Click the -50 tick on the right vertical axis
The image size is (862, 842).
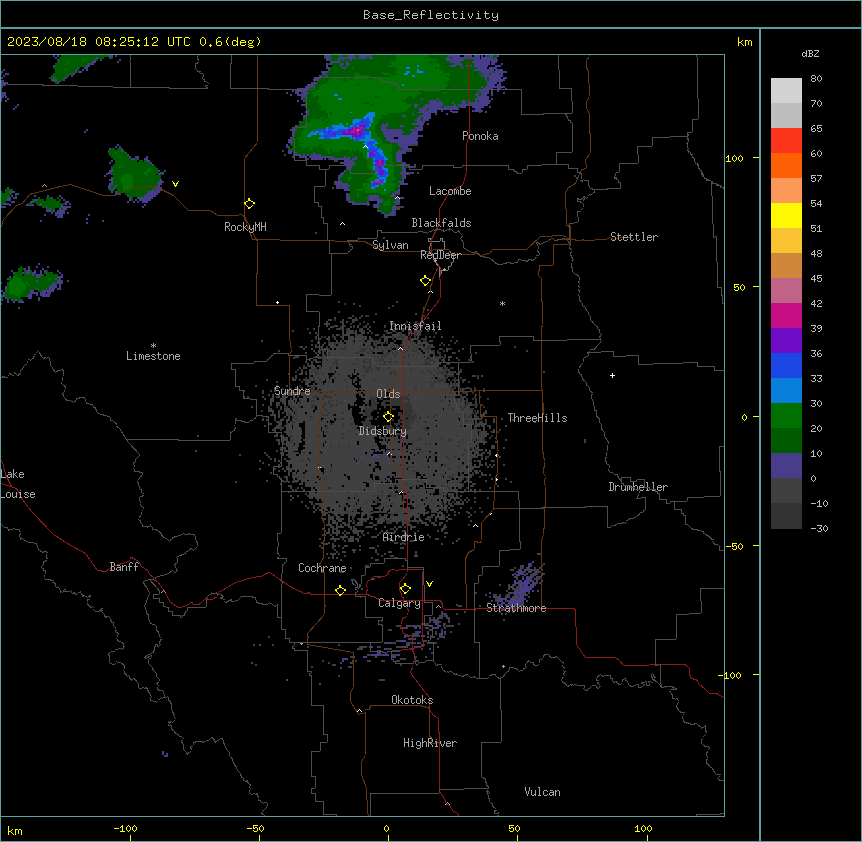click(x=734, y=546)
